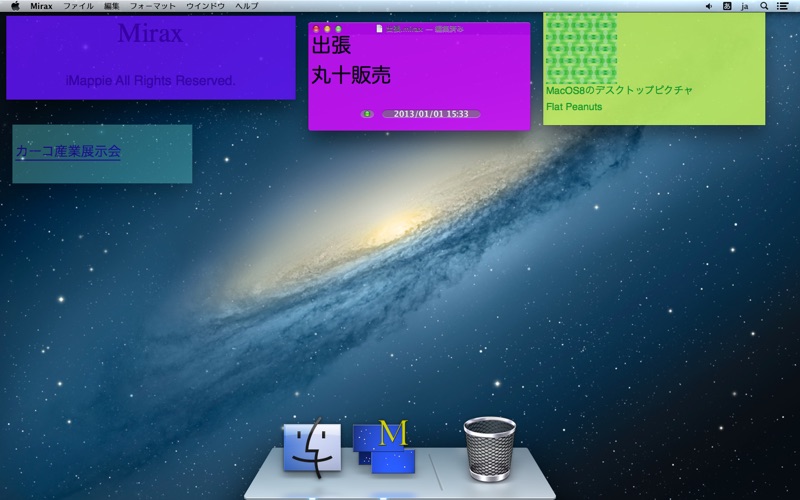Open the 編集 menu

tap(111, 6)
